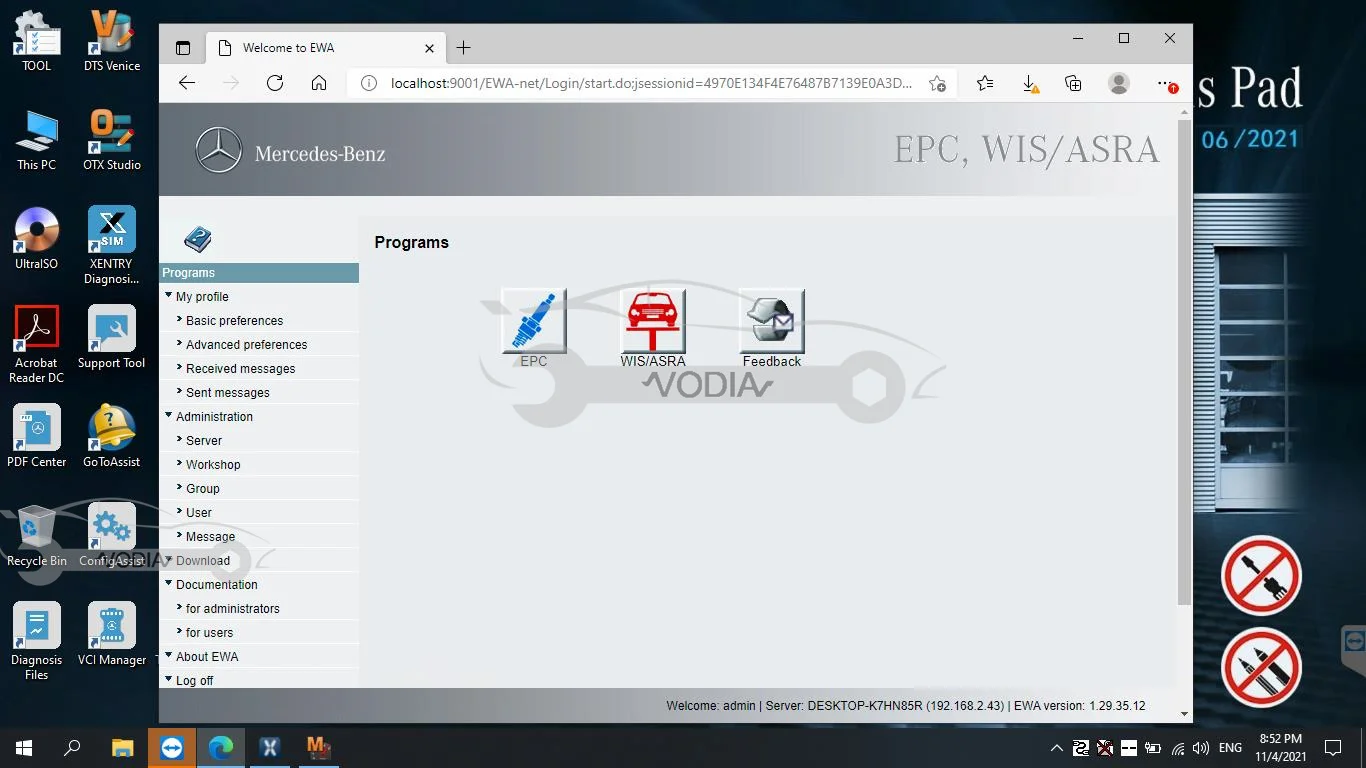Open the Windows notification center
The image size is (1366, 768).
click(x=1332, y=747)
